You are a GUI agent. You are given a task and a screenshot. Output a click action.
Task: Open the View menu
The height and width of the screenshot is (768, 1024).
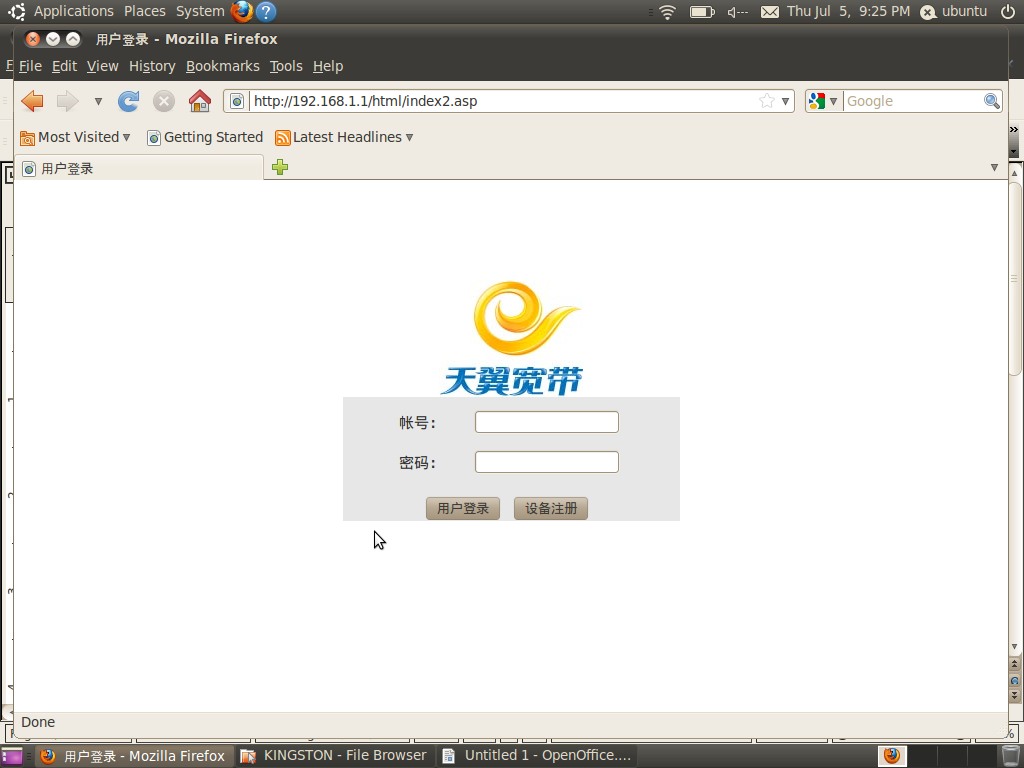103,66
